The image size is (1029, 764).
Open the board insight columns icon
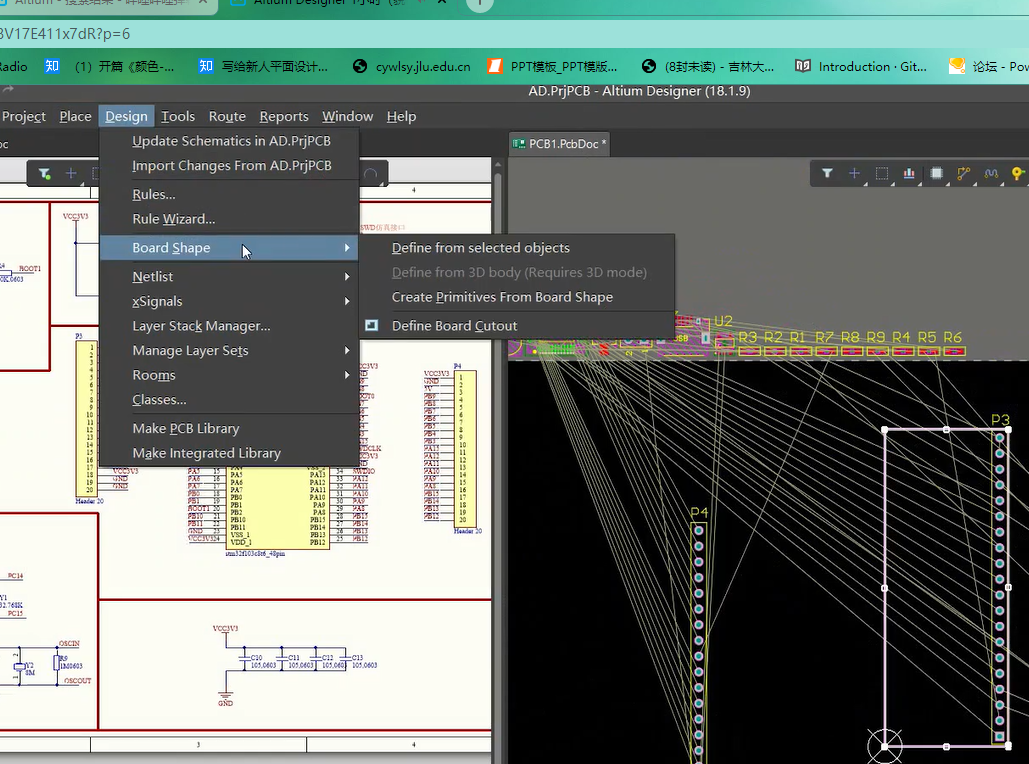tap(909, 173)
